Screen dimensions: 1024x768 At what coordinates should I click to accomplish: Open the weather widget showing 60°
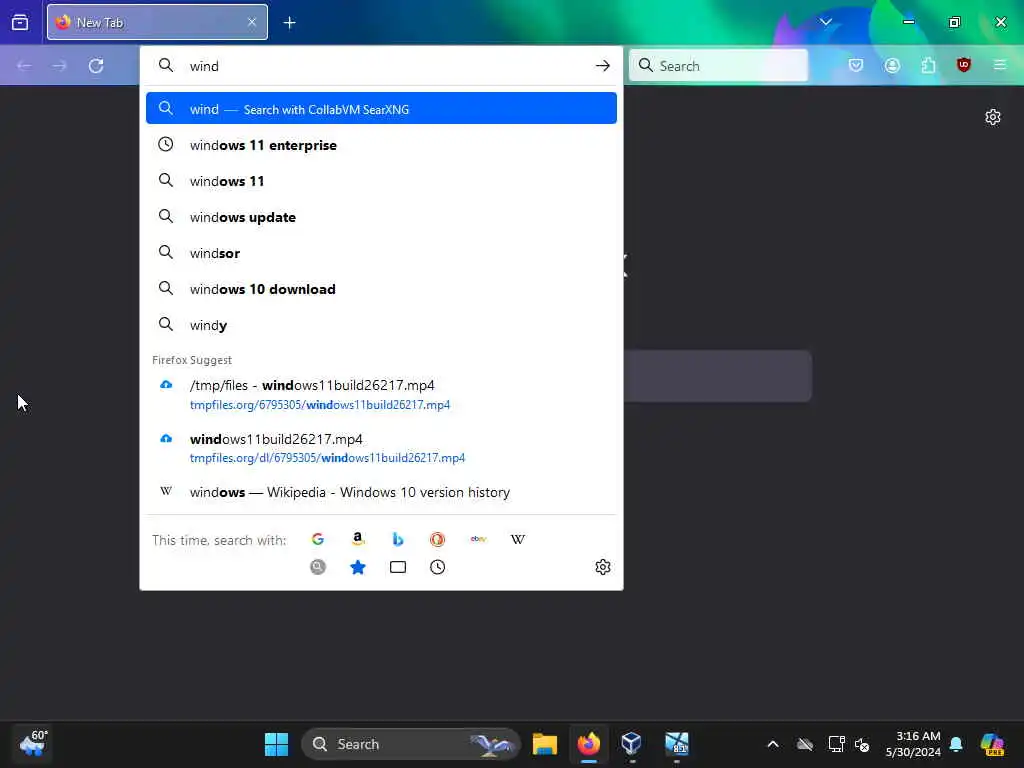pos(33,743)
